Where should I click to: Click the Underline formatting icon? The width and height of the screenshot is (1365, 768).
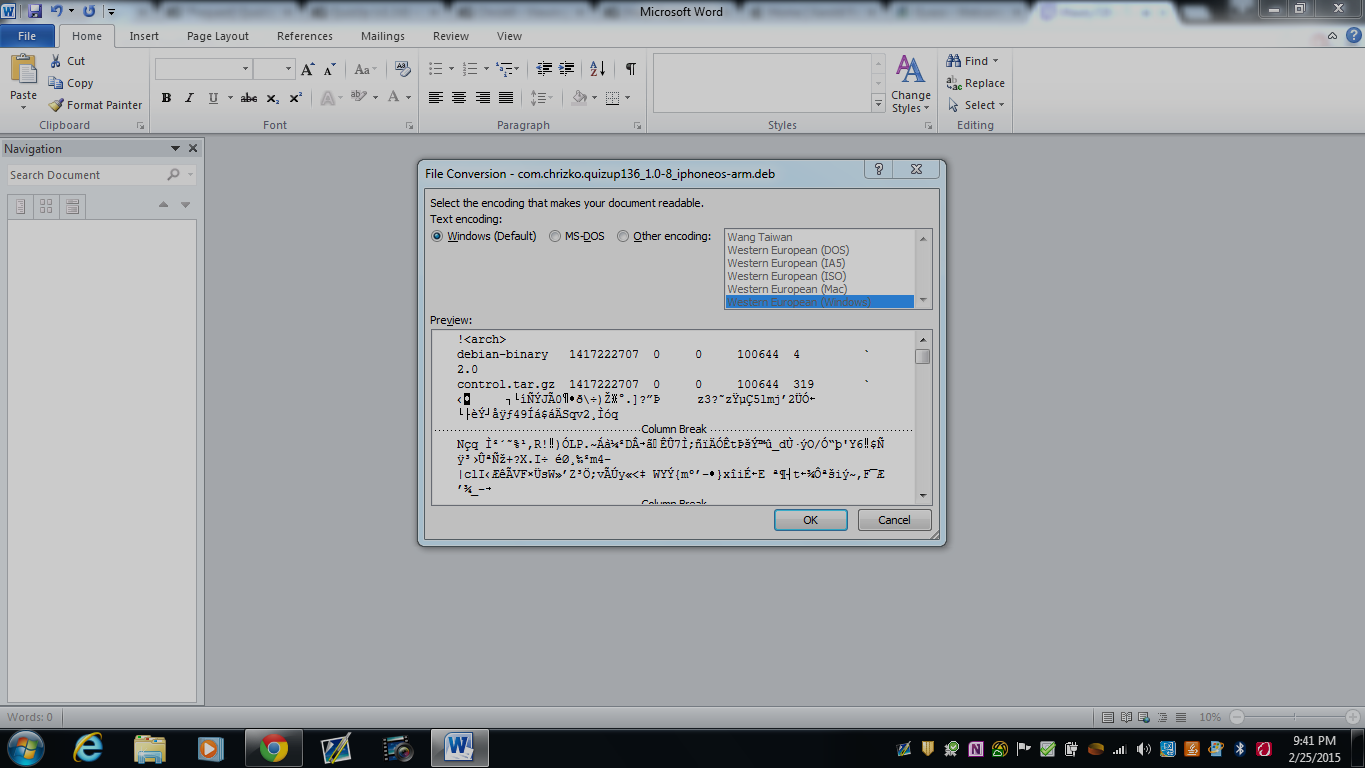click(x=213, y=98)
